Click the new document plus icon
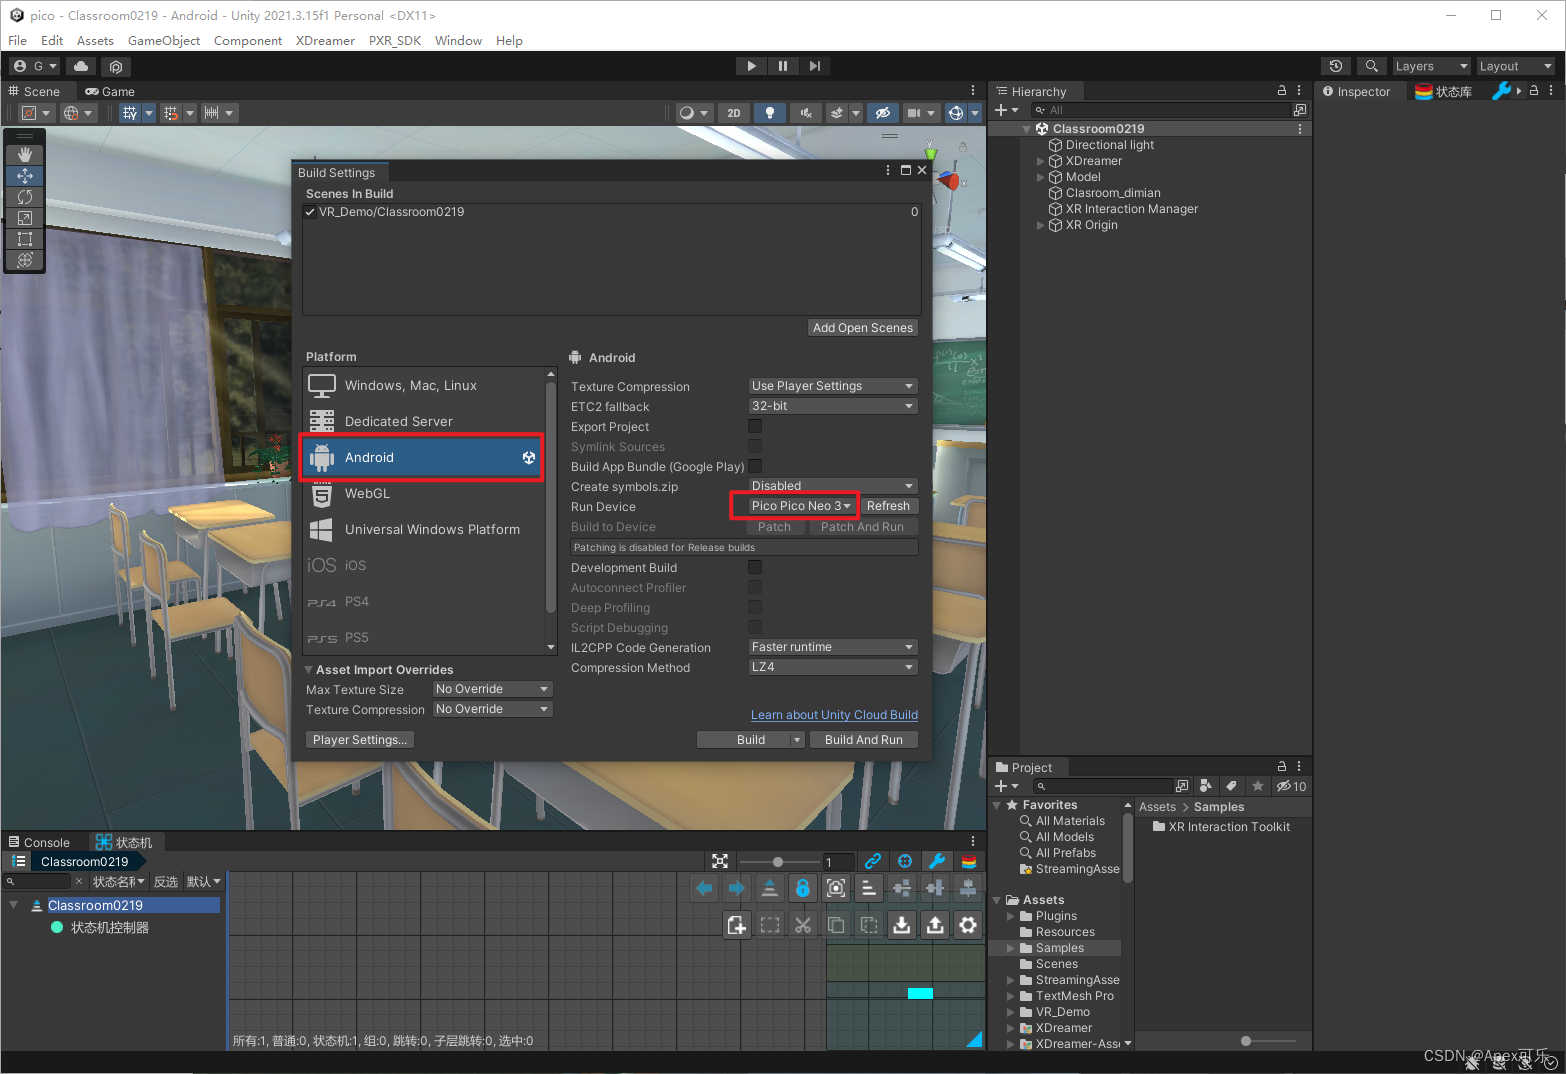Viewport: 1566px width, 1074px height. pos(737,925)
